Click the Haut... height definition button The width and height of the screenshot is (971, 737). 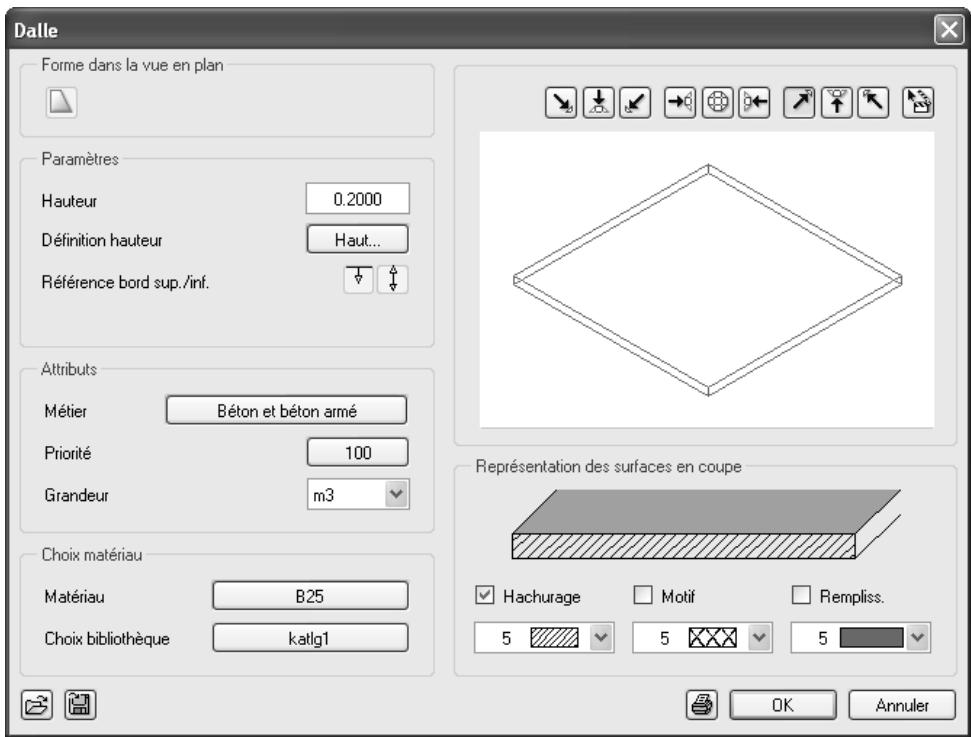[x=357, y=240]
